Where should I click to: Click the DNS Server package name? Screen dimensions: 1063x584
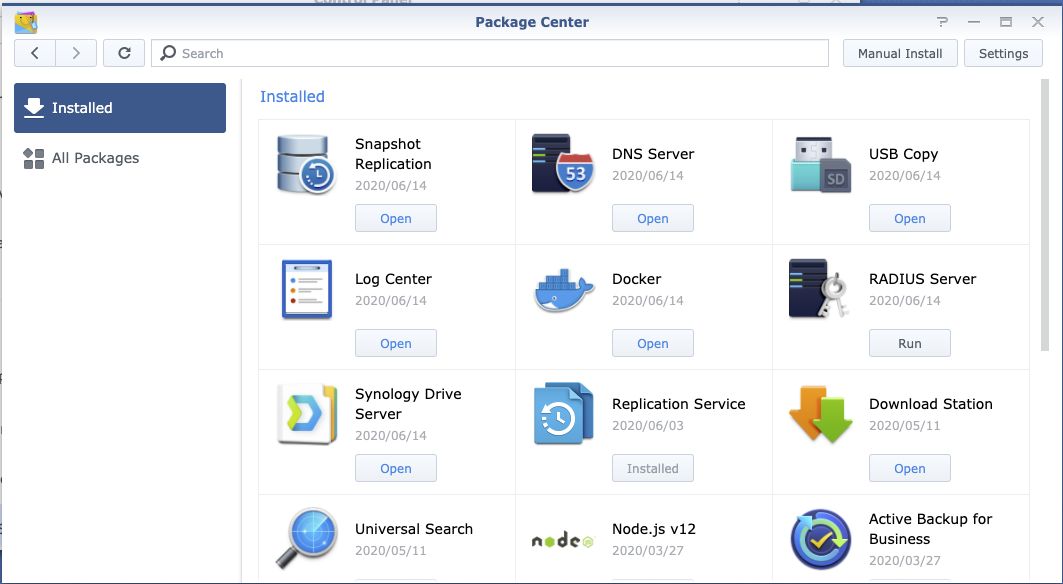[x=653, y=154]
